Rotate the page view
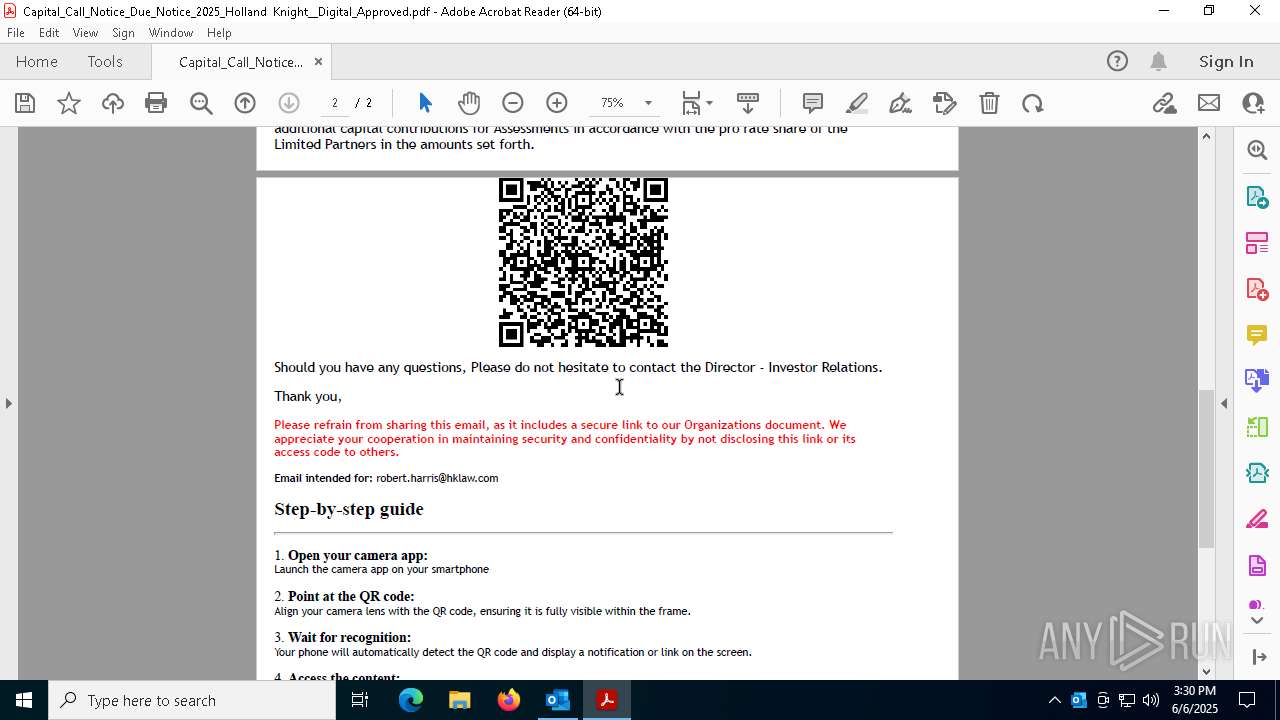The width and height of the screenshot is (1280, 720). (x=1033, y=103)
